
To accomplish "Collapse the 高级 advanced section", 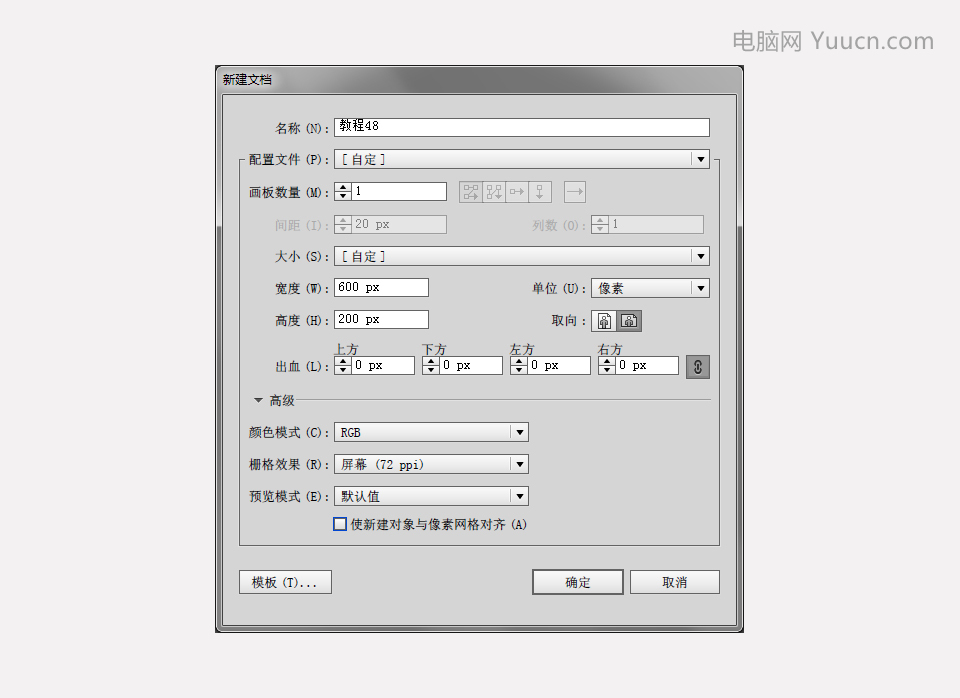I will click(259, 401).
